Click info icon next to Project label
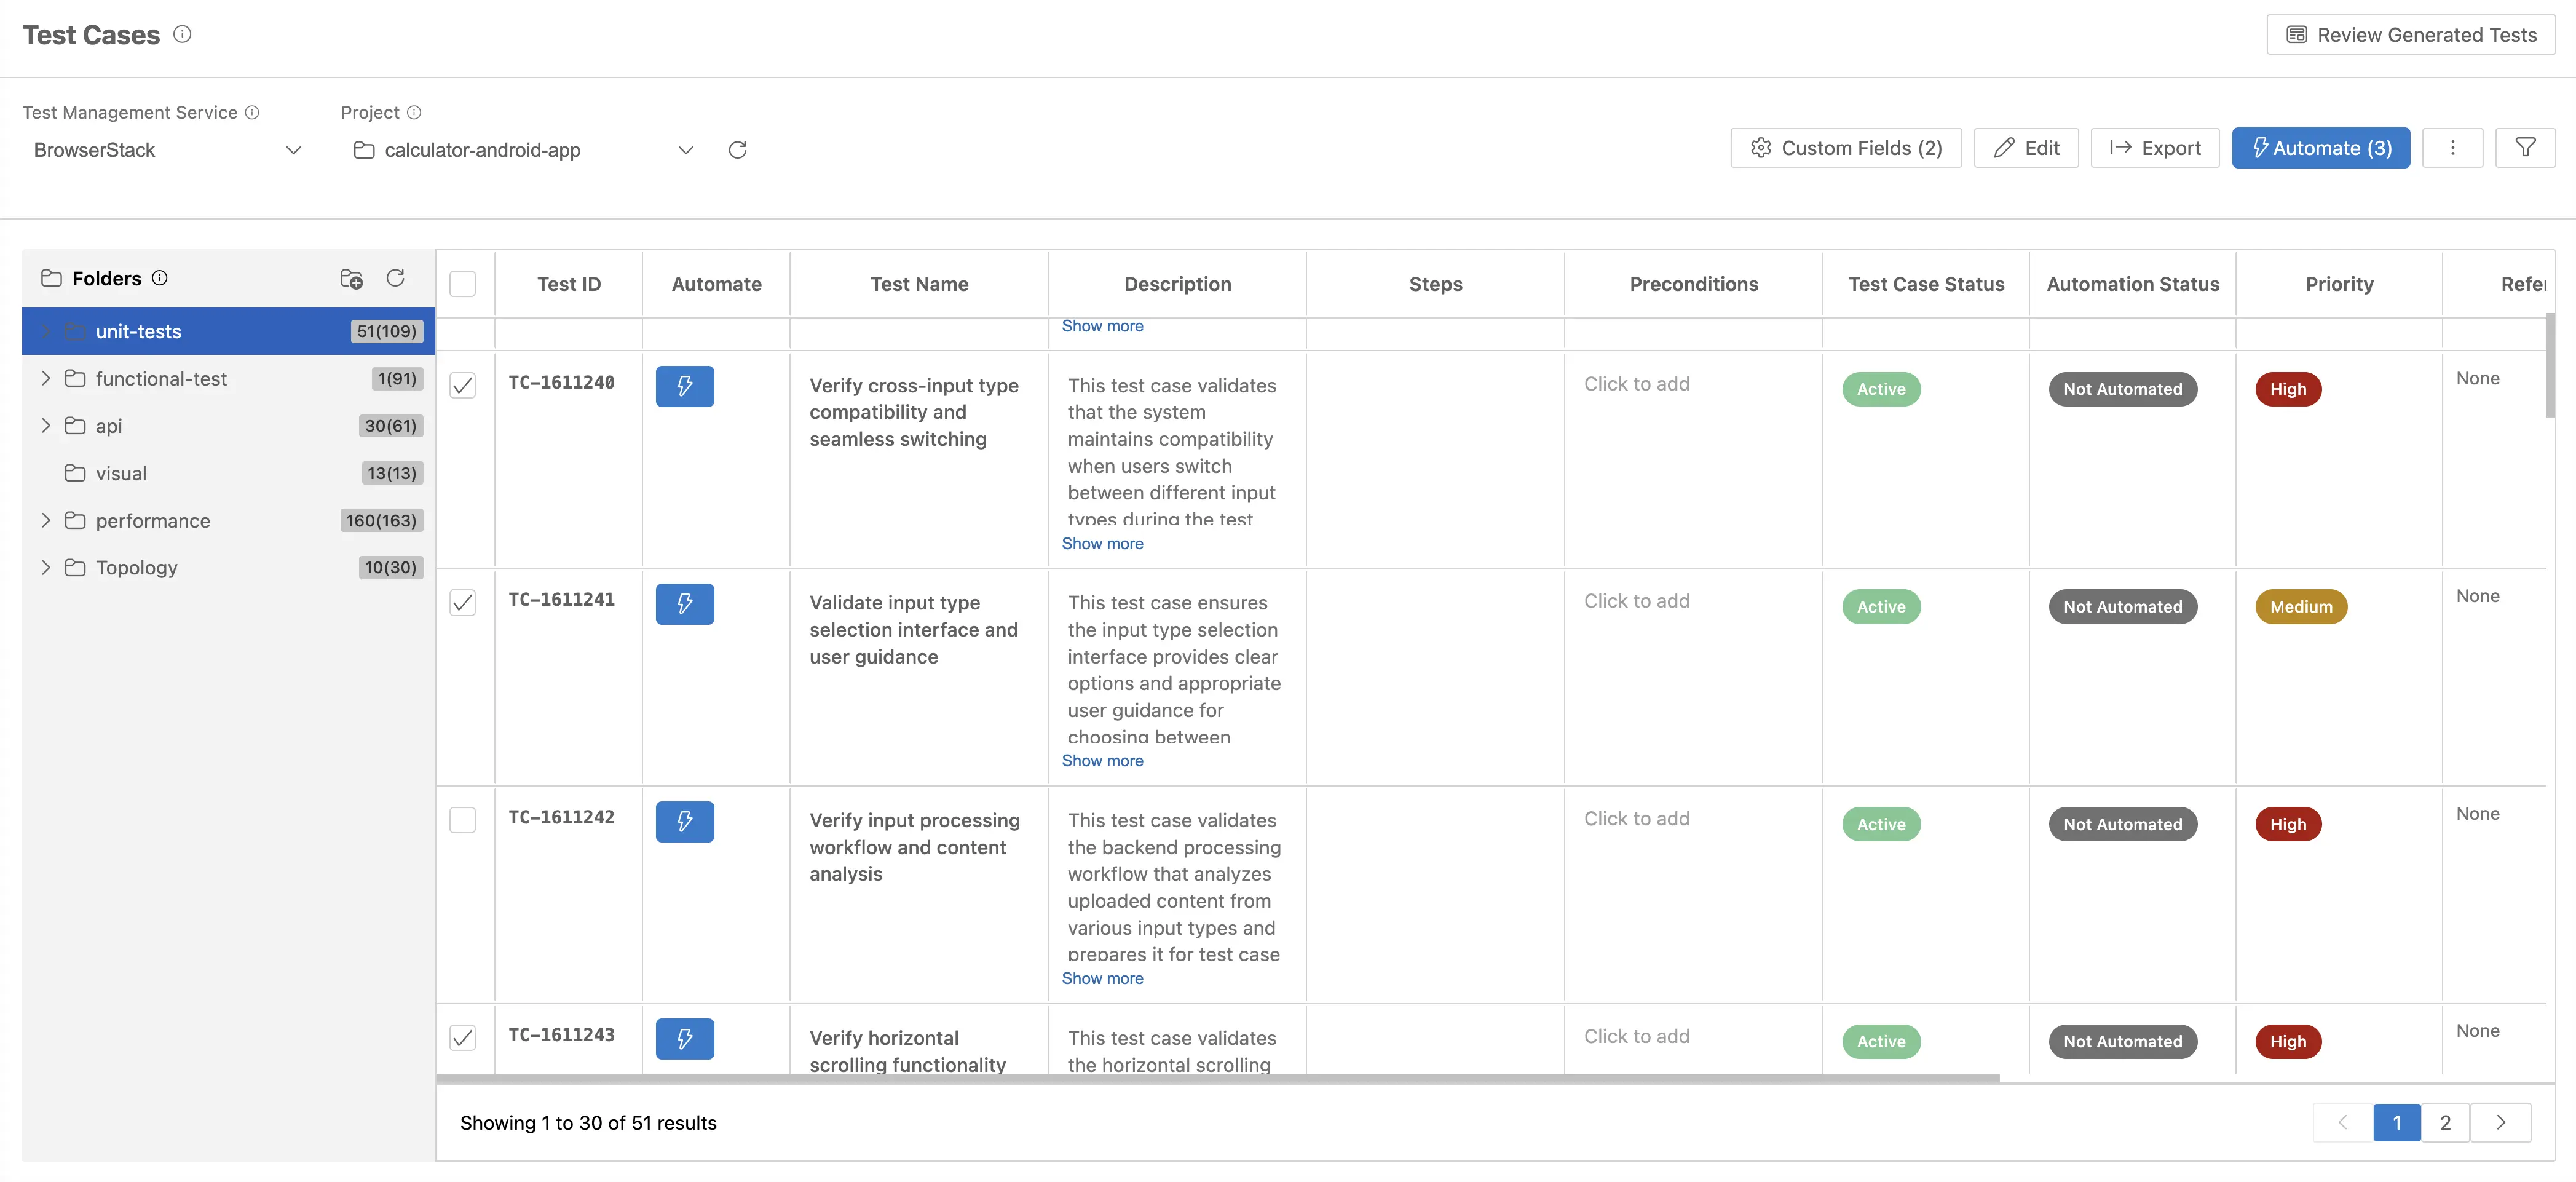This screenshot has height=1182, width=2576. tap(414, 112)
